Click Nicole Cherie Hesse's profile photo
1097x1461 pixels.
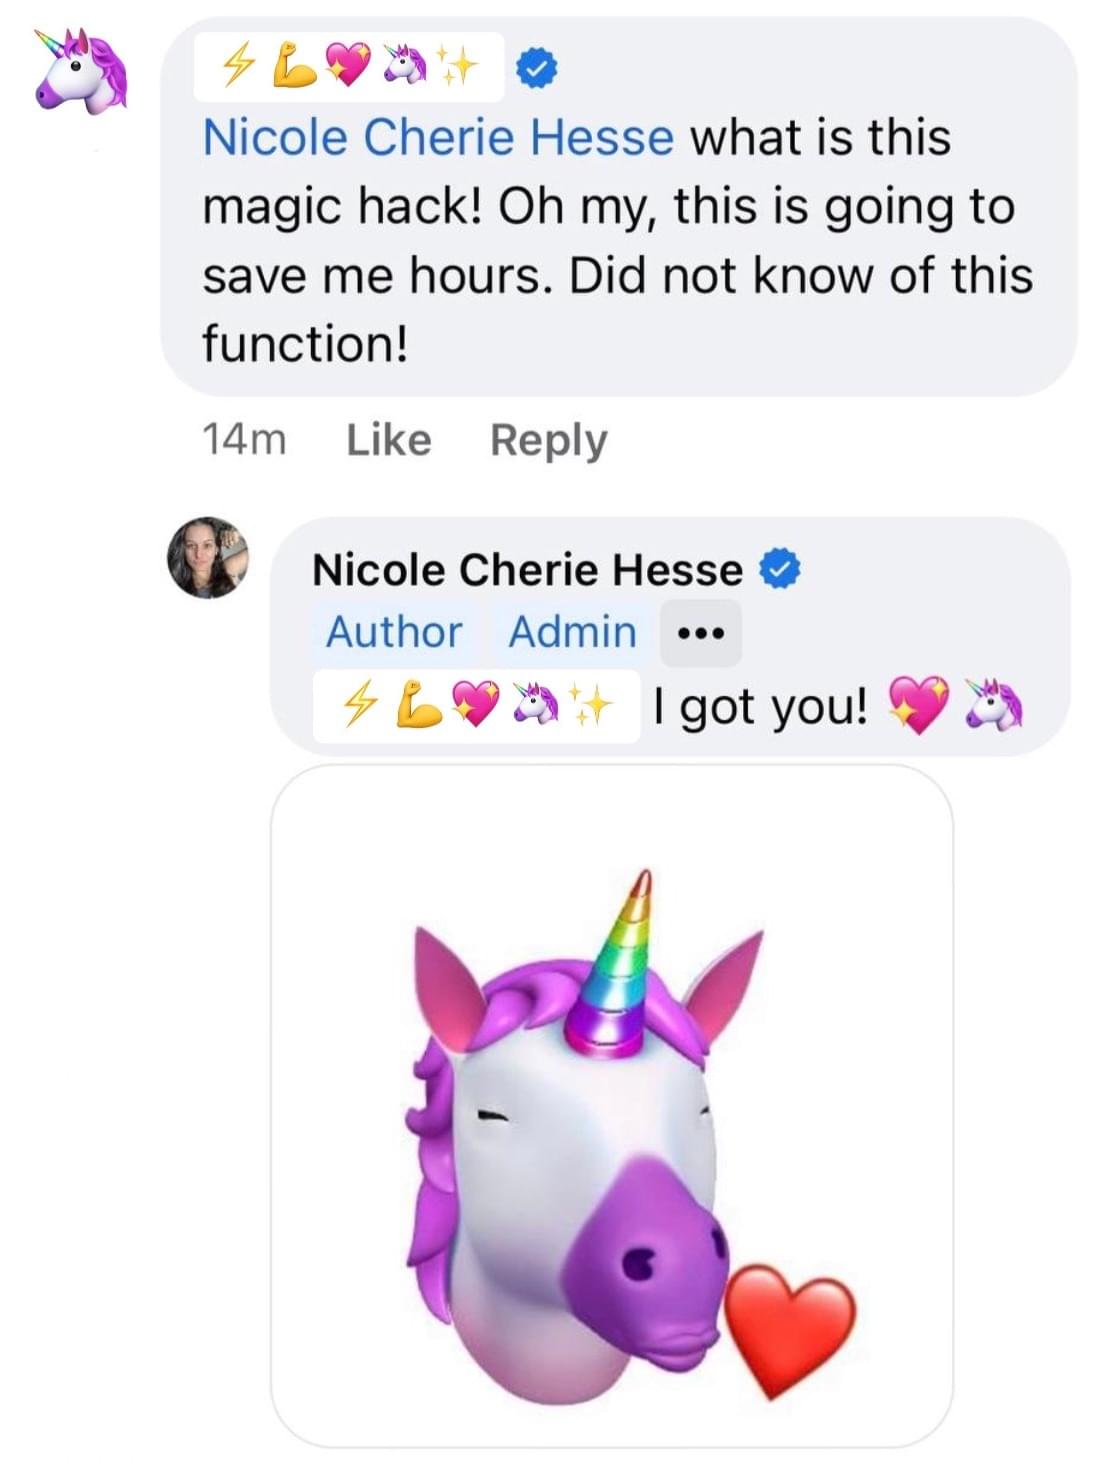[208, 558]
